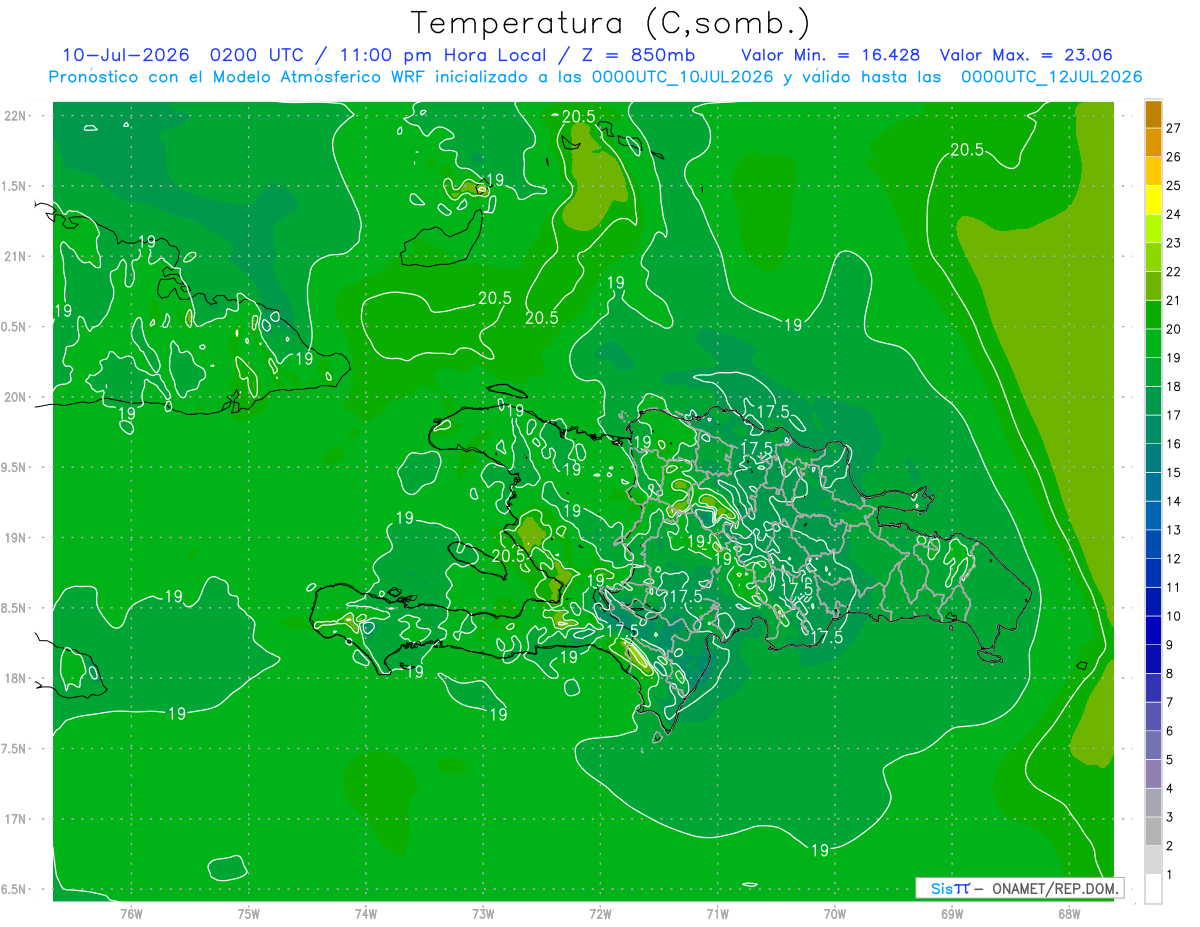Click the legend value label '8'

(1170, 673)
